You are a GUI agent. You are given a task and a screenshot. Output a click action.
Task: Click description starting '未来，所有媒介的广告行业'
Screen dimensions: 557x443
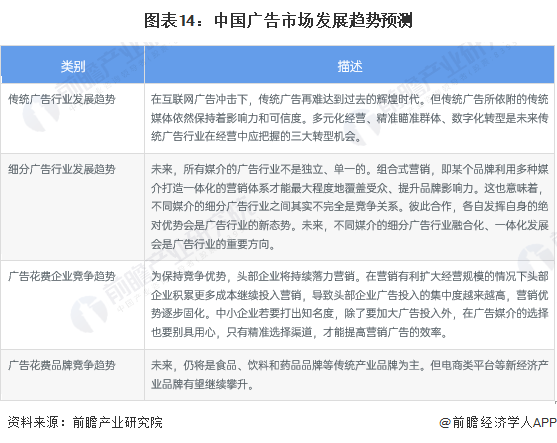tap(350, 206)
